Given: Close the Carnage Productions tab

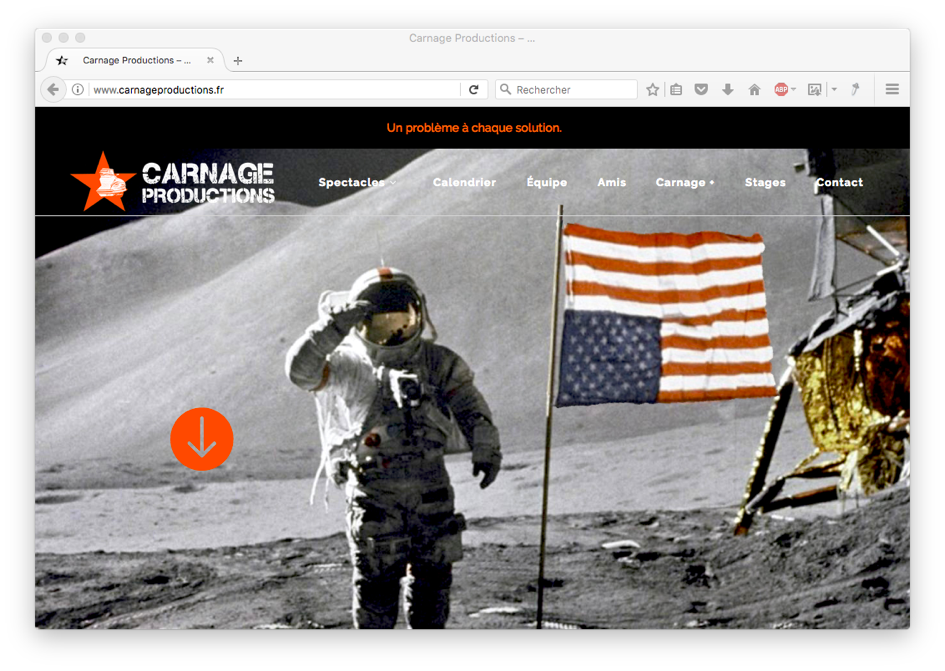Looking at the screenshot, I should pyautogui.click(x=210, y=60).
